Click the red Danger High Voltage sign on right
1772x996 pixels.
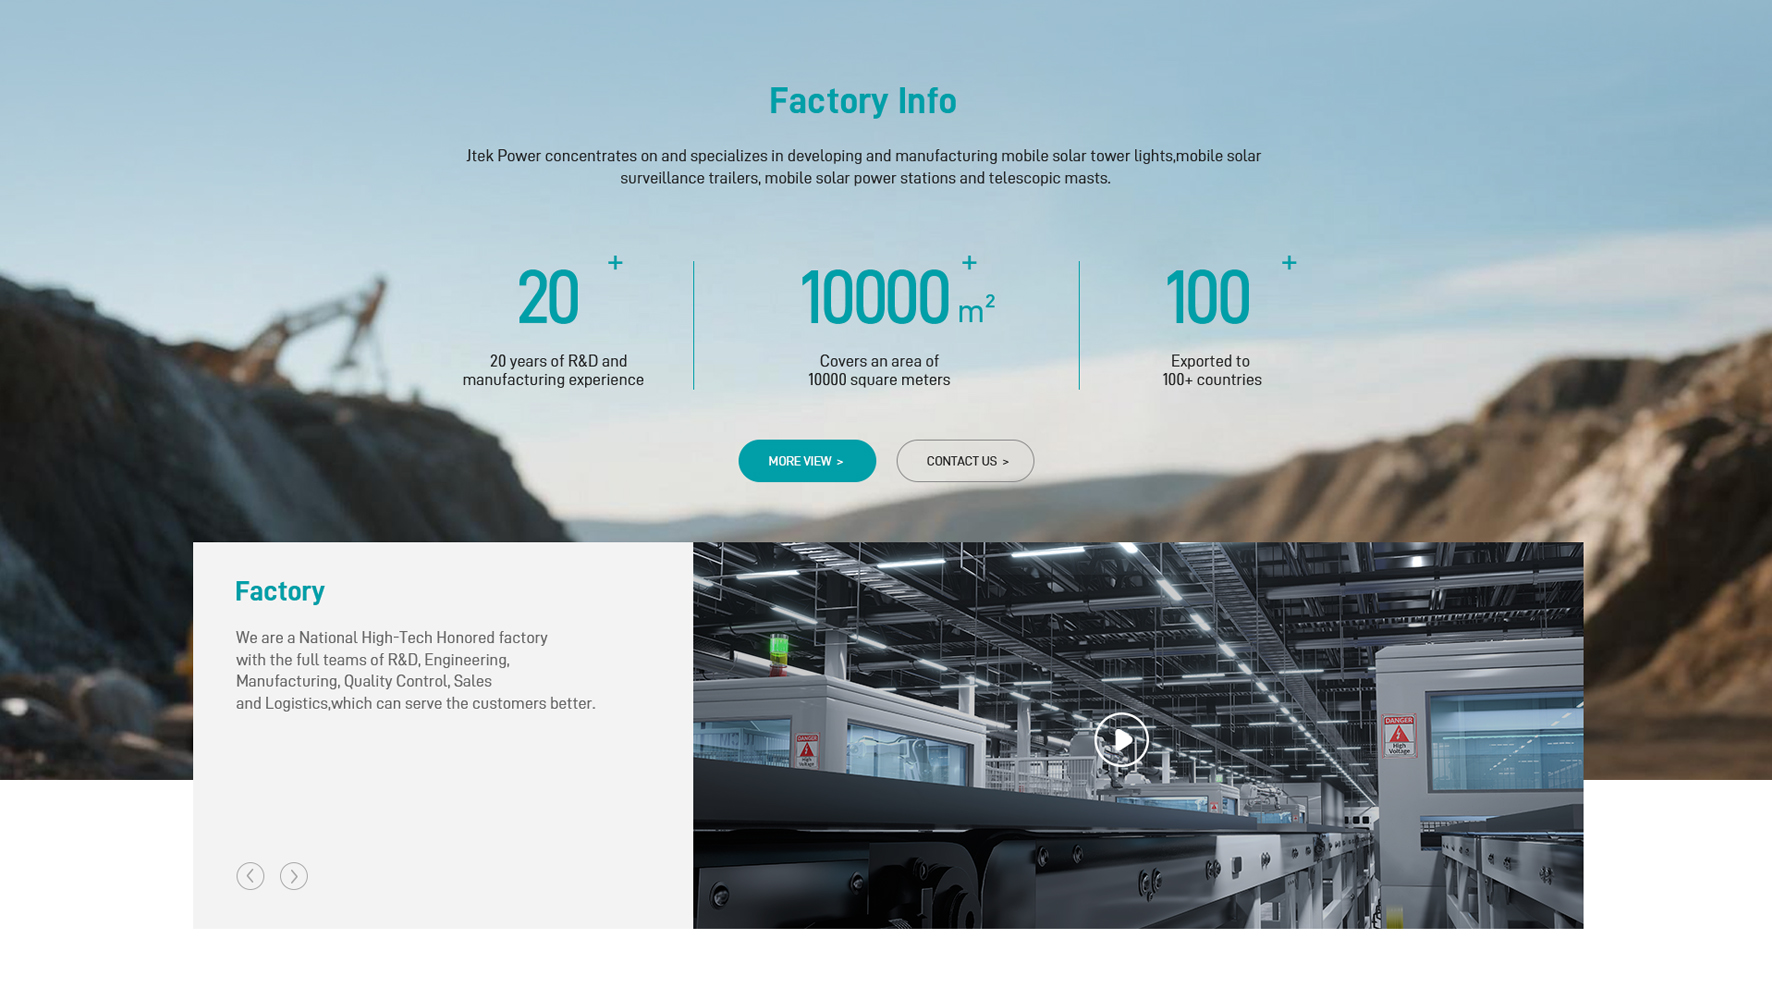coord(1398,735)
